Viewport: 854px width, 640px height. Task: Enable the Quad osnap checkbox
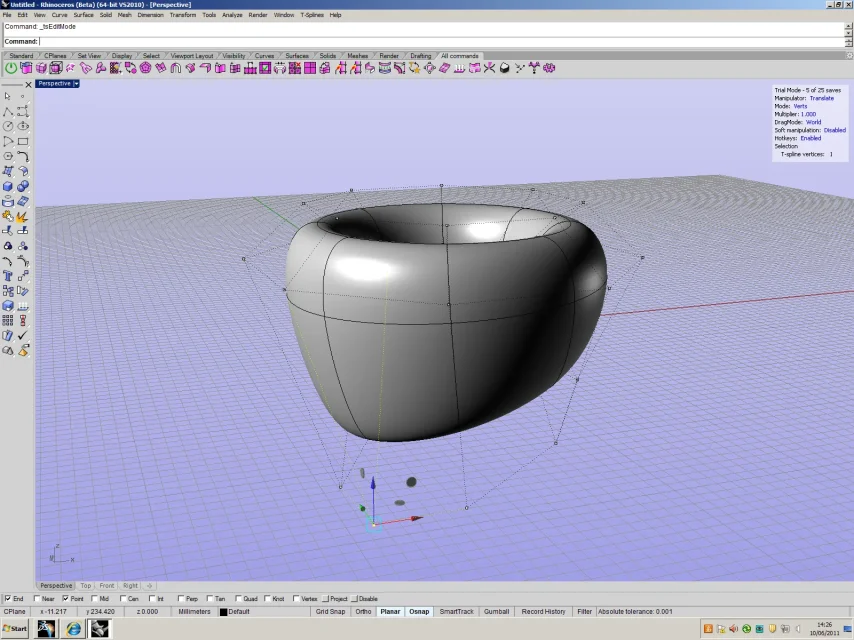click(238, 599)
